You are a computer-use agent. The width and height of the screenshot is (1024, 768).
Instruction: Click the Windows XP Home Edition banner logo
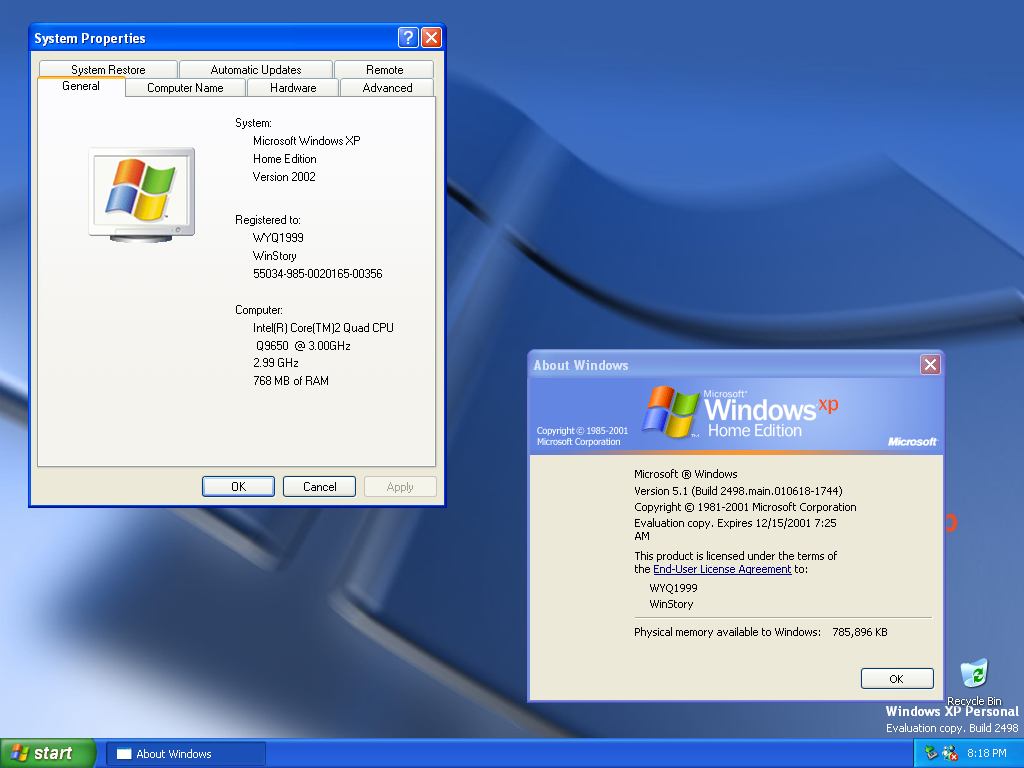tap(739, 412)
